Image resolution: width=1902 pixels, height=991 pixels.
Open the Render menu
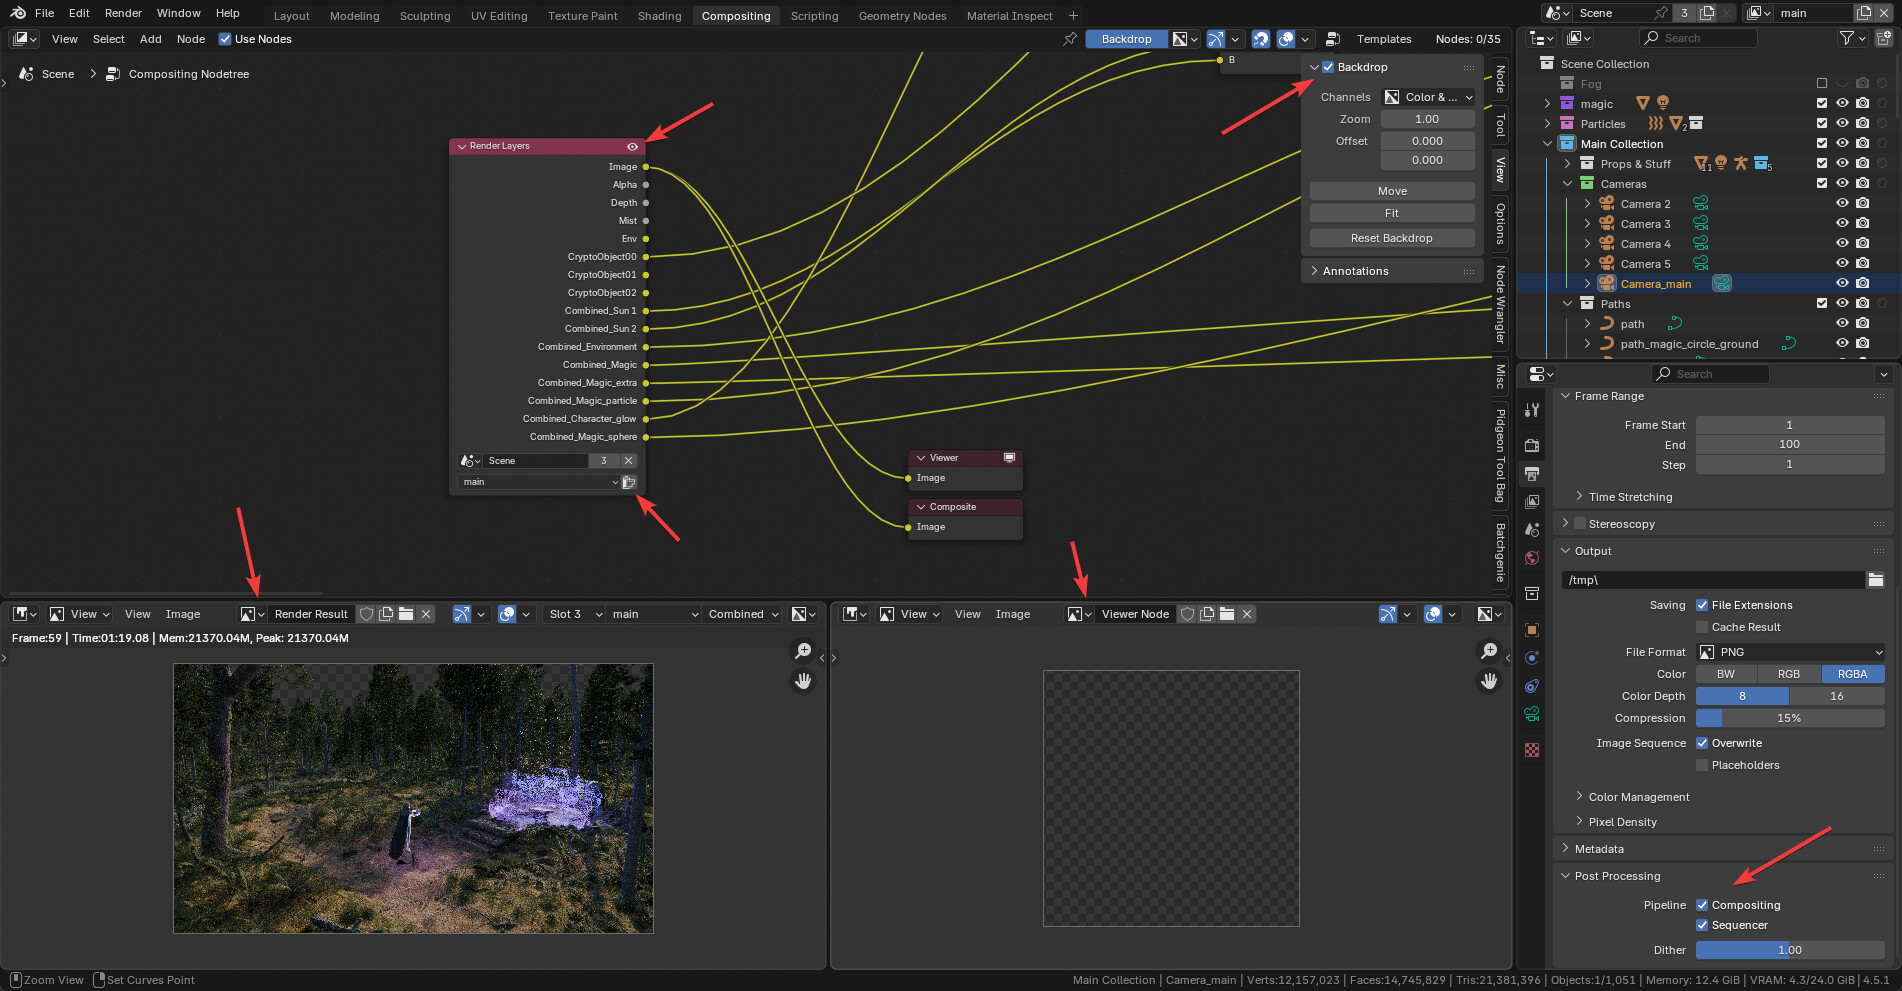click(123, 13)
